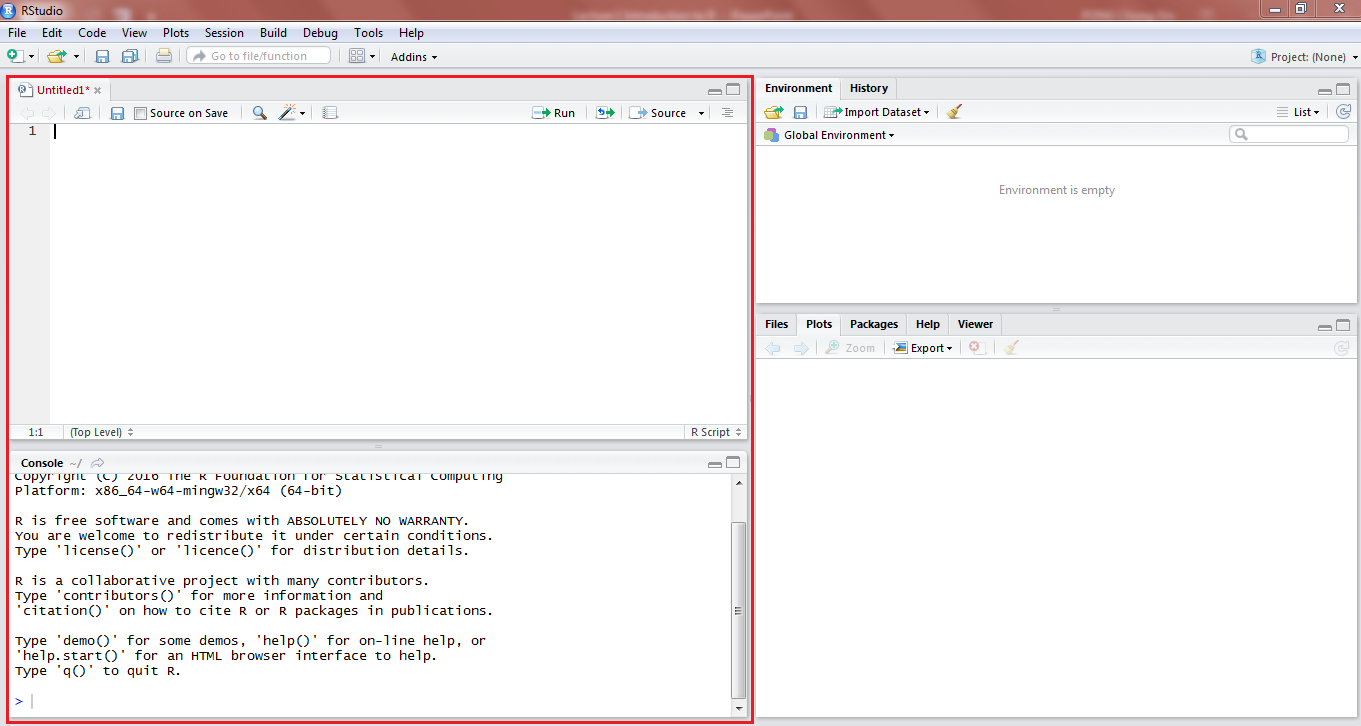This screenshot has height=726, width=1361.
Task: Click the save all documents icon
Action: [x=130, y=57]
